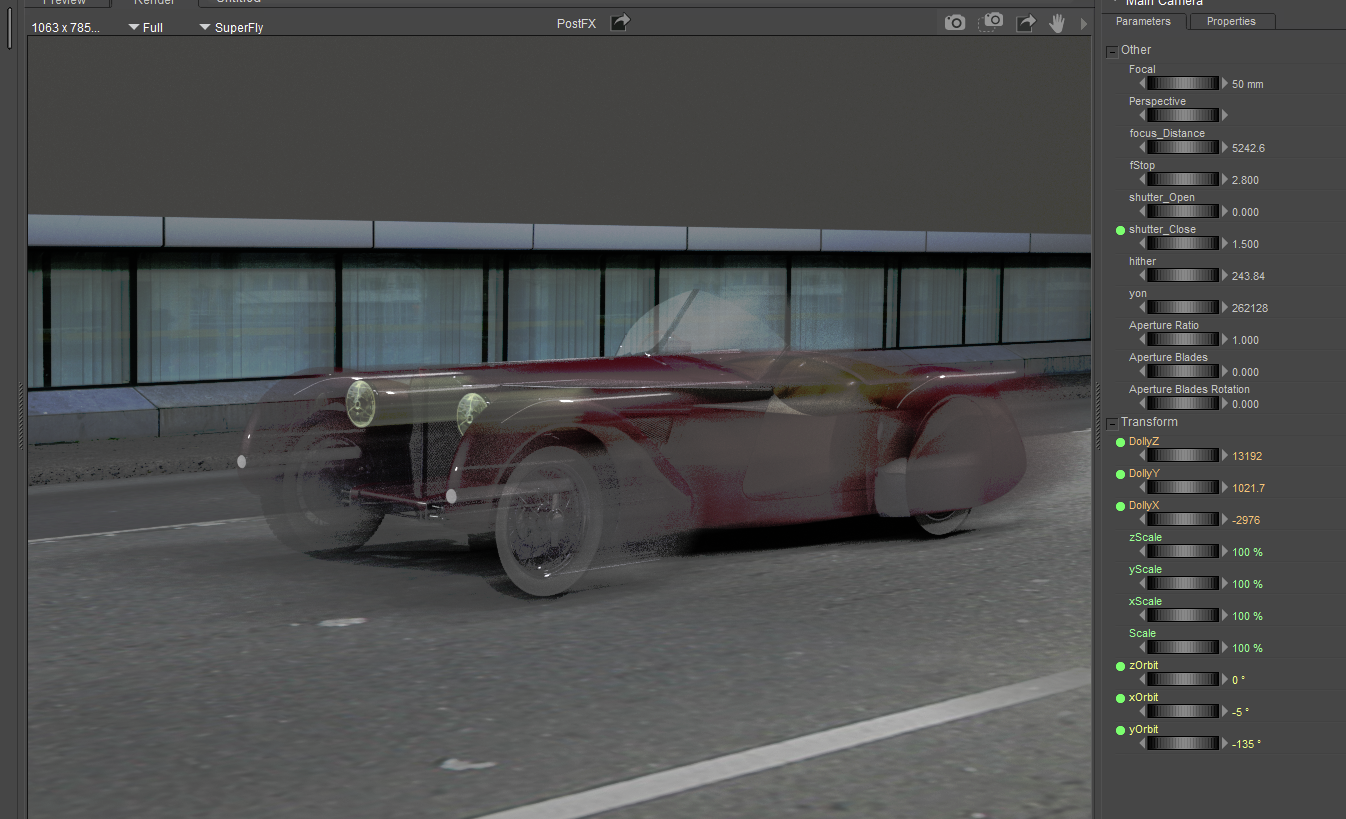This screenshot has height=819, width=1346.
Task: Click the focus_Distance dial slider
Action: (1184, 148)
